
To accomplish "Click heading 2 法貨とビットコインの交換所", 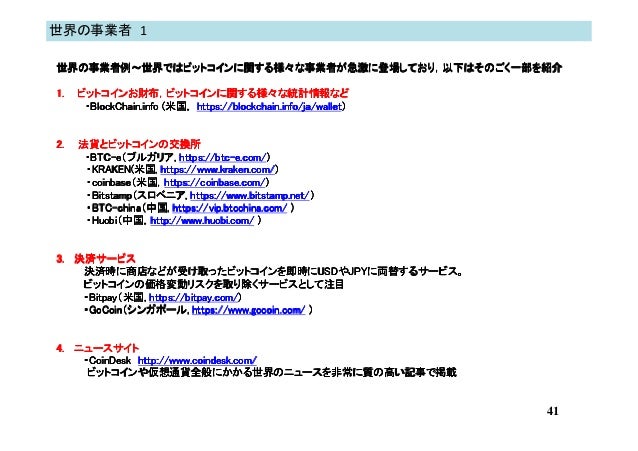I will click(129, 144).
